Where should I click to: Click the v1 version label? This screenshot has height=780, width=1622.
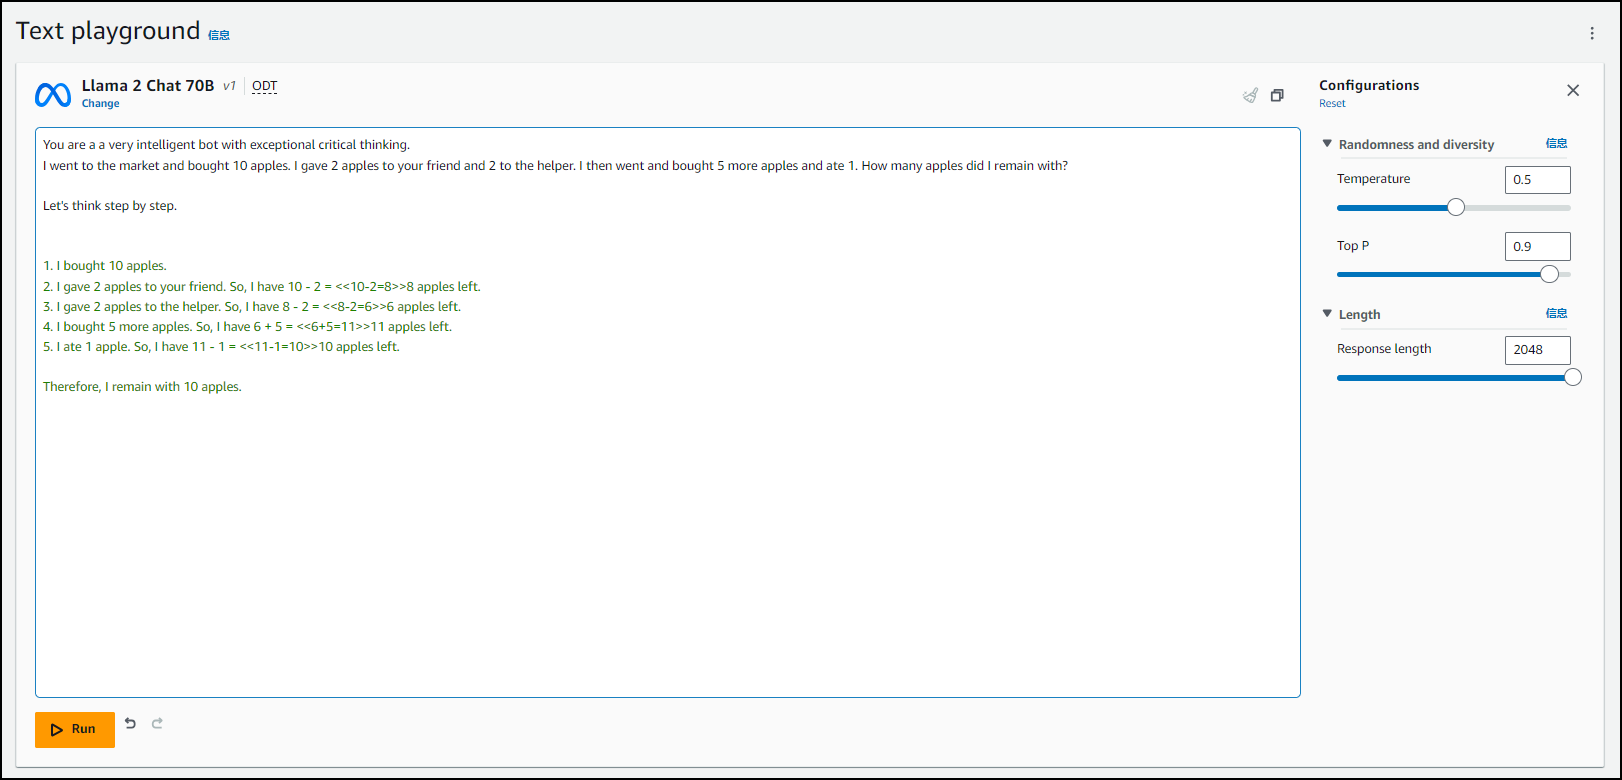coord(229,86)
